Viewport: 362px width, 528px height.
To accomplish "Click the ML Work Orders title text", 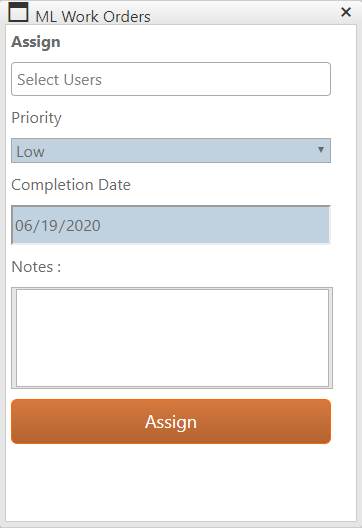I will (93, 16).
